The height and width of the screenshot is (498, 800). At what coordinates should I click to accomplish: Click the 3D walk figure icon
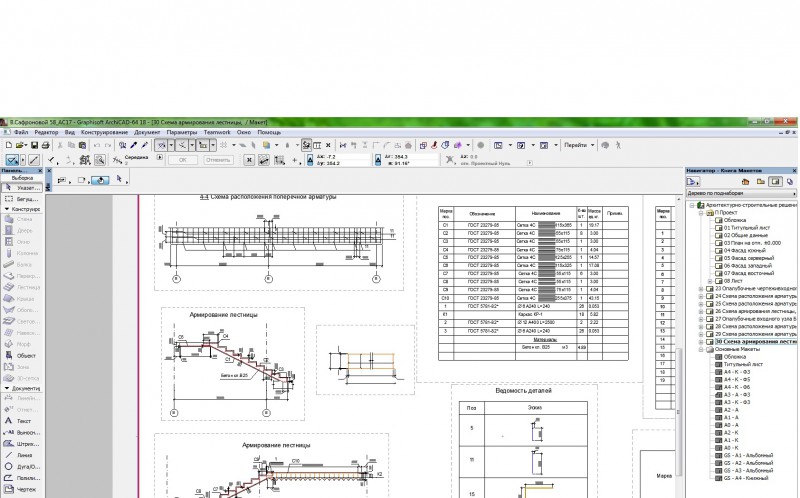click(618, 145)
